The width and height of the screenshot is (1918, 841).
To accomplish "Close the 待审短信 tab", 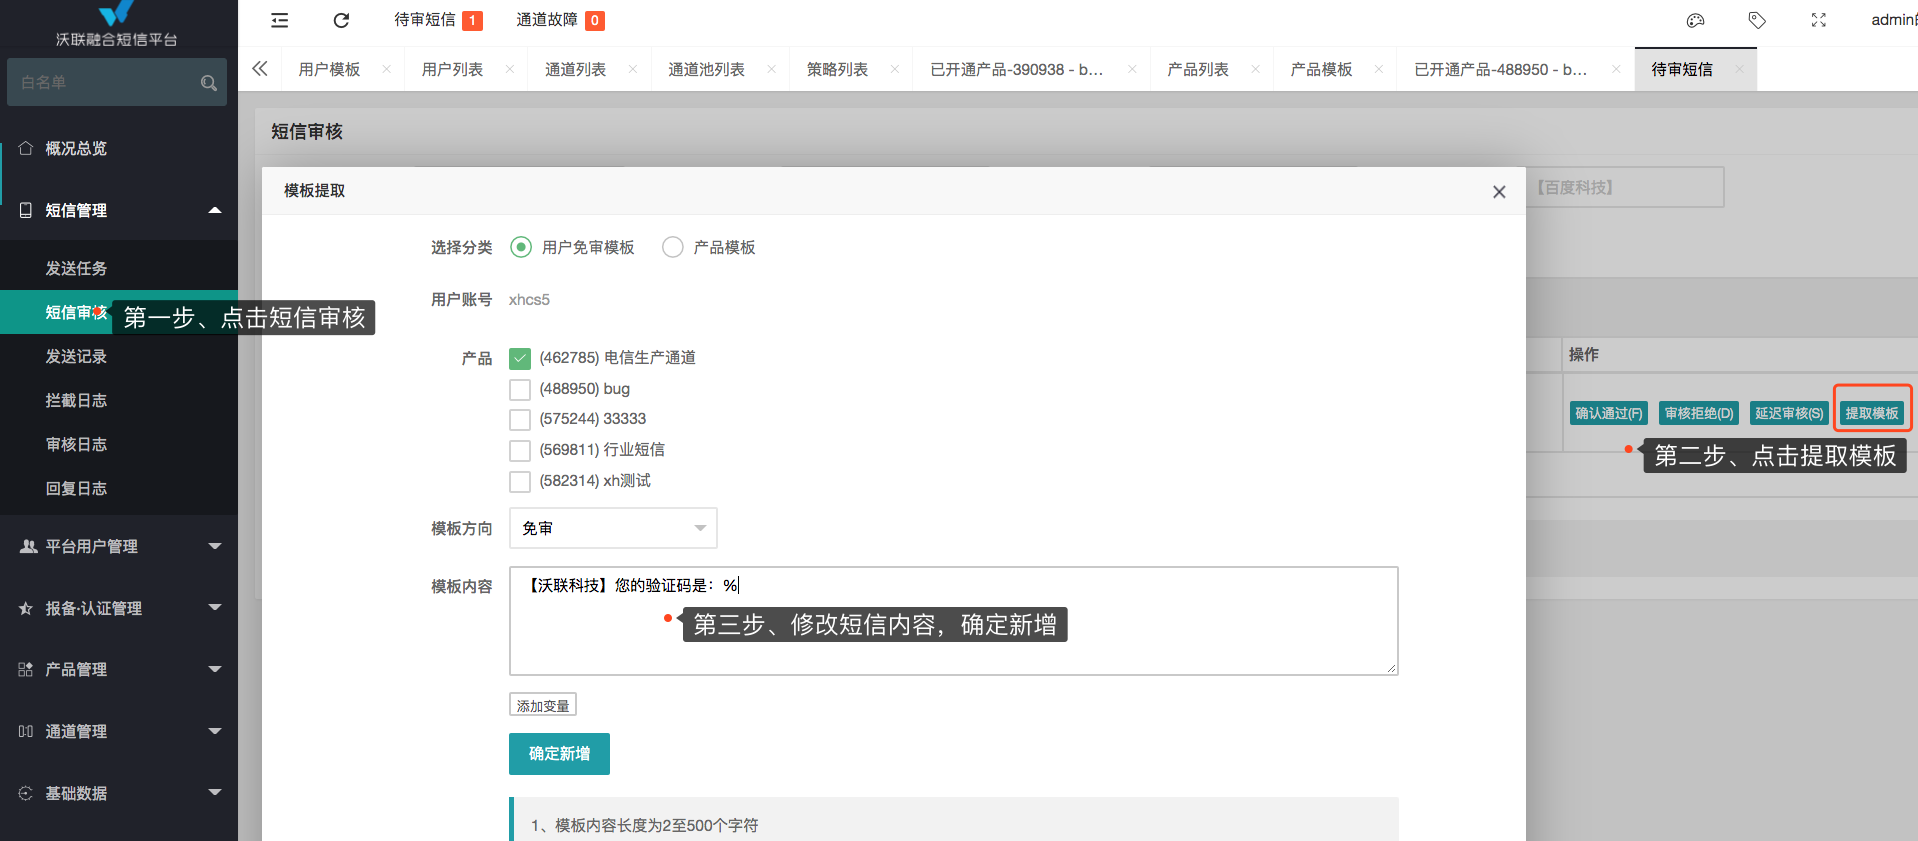I will tap(1739, 69).
